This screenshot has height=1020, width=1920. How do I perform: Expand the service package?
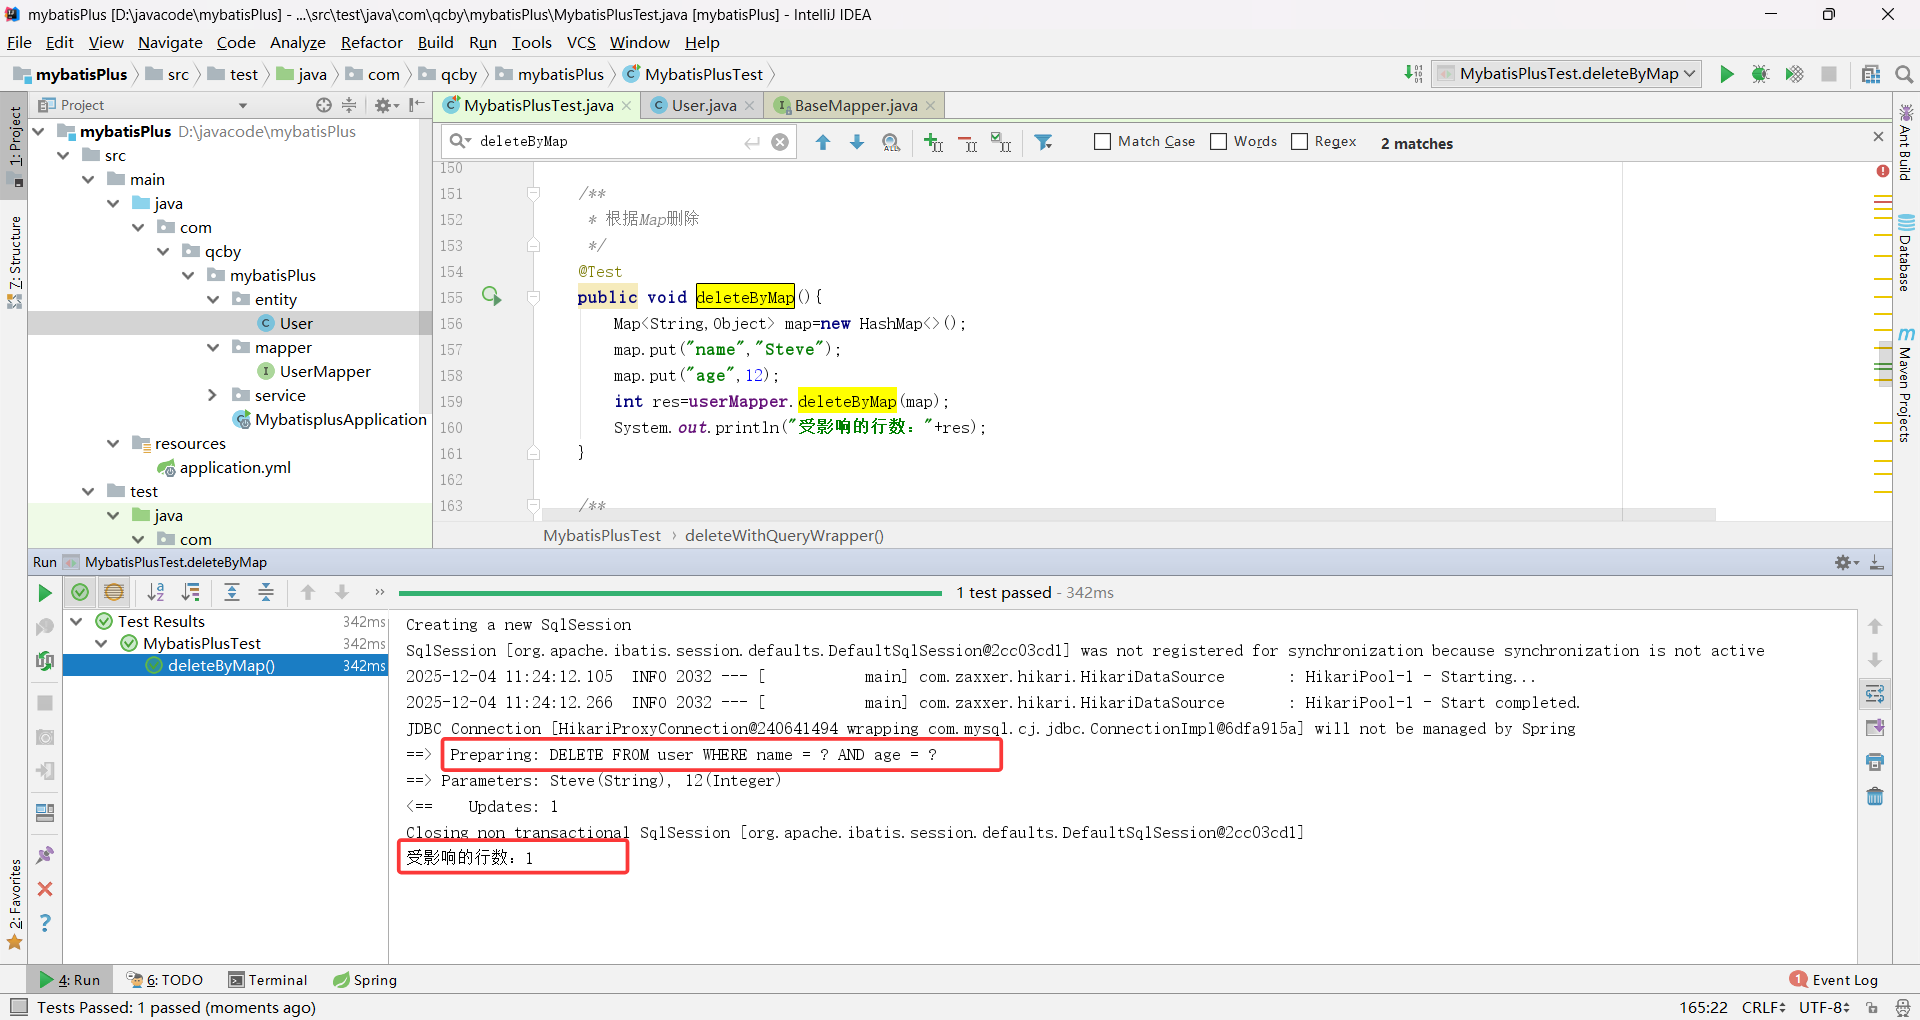[x=213, y=395]
